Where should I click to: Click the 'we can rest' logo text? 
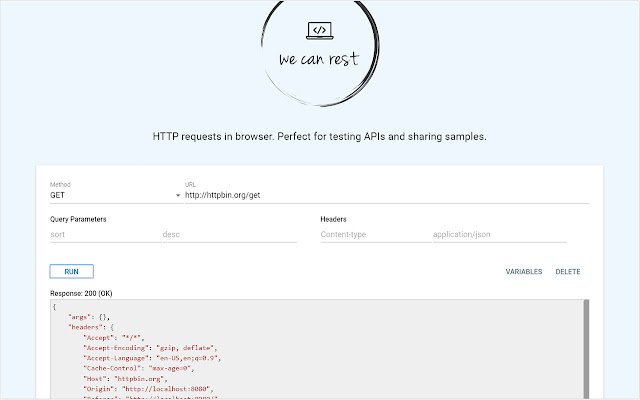point(319,59)
